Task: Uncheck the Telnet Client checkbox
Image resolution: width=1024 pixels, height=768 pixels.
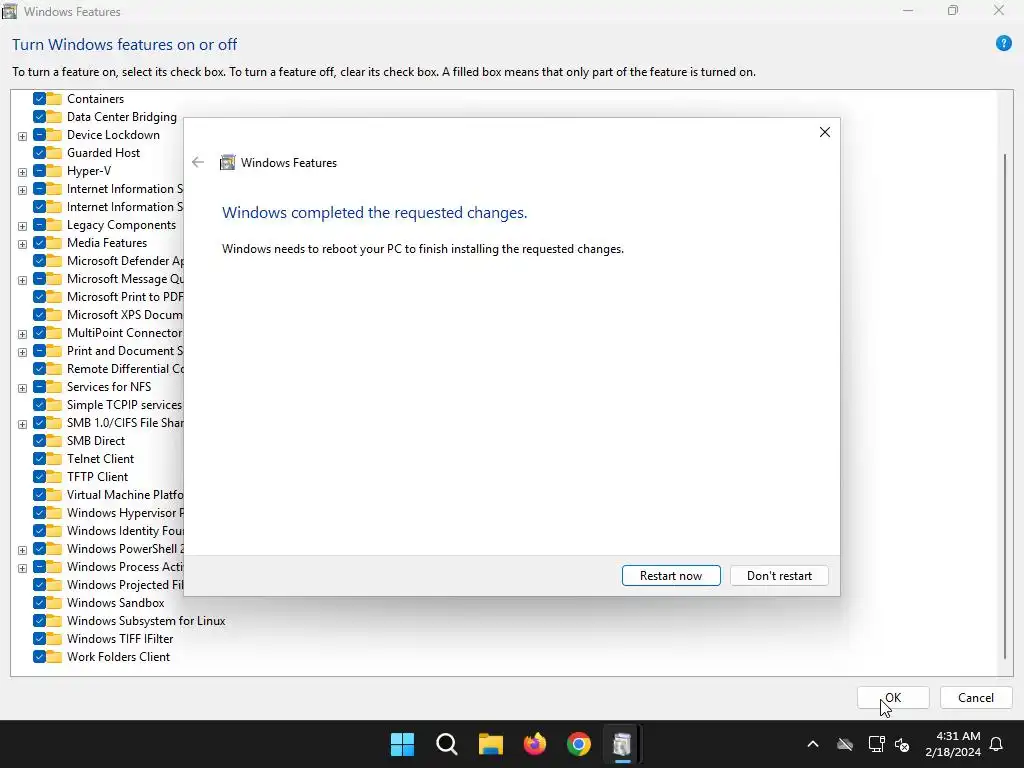Action: click(x=39, y=458)
